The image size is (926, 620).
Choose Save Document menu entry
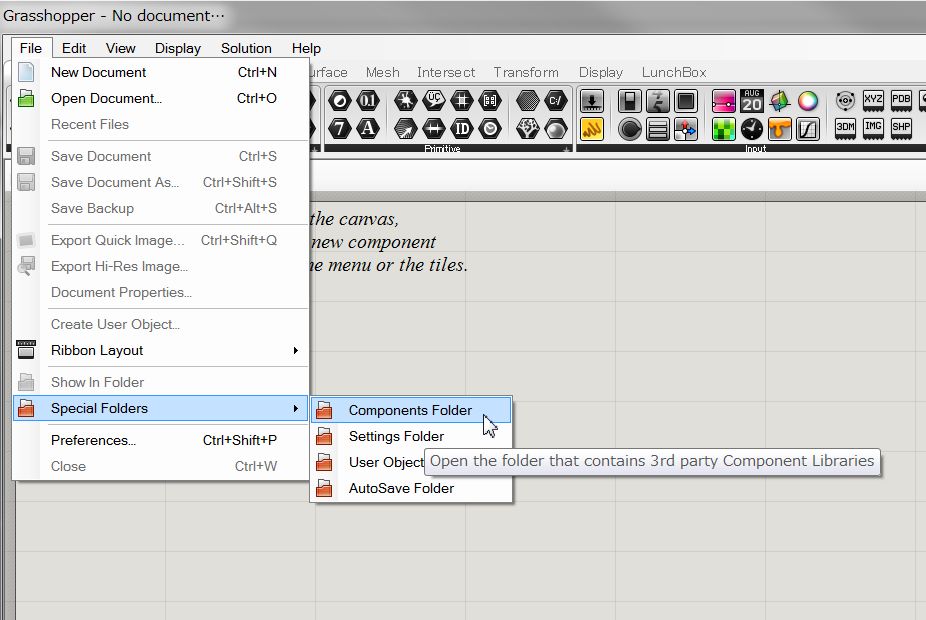[161, 156]
